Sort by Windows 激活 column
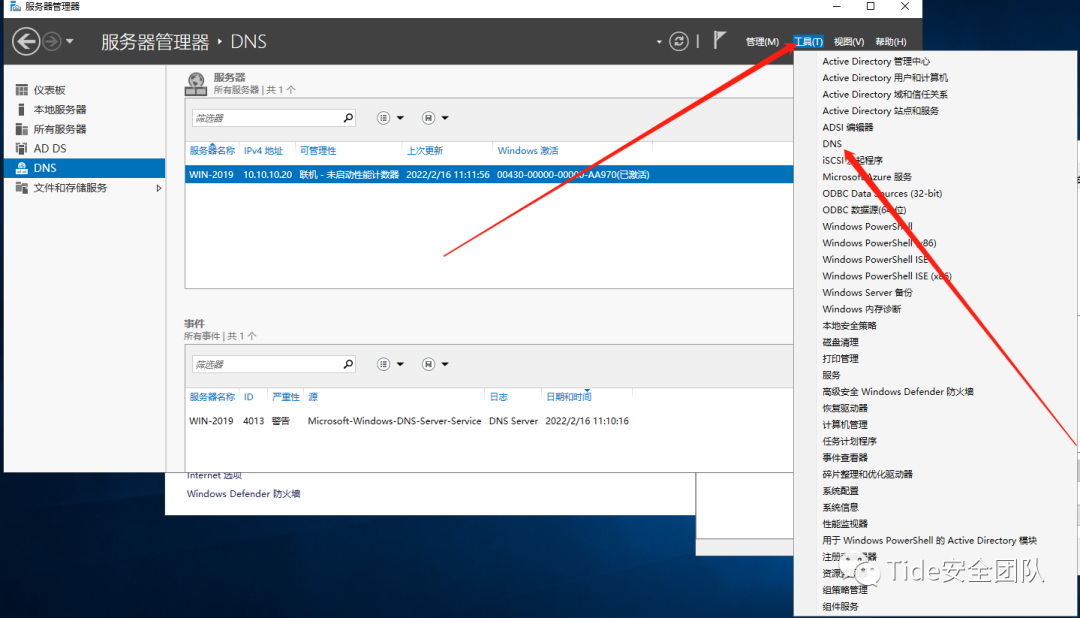The height and width of the screenshot is (618, 1080). [x=528, y=151]
